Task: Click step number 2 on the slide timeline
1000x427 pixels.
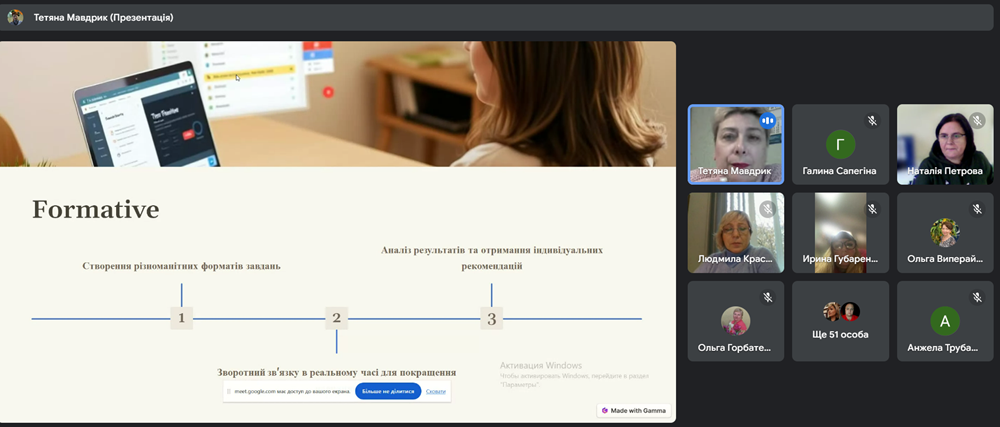Action: 336,319
